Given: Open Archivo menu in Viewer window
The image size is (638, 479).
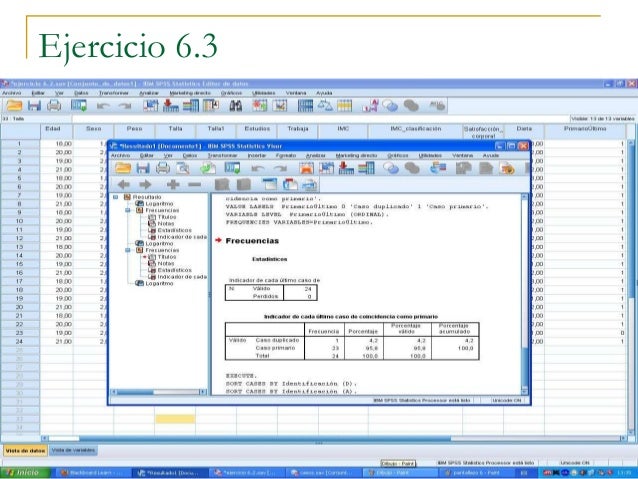Looking at the screenshot, I should point(120,155).
